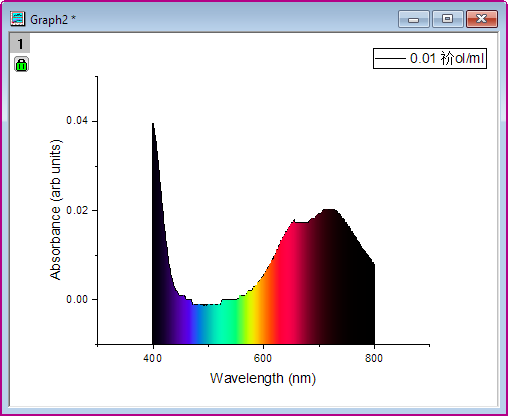Viewport: 508px width, 416px height.
Task: Select layer 1 icon in graph corner
Action: point(20,43)
